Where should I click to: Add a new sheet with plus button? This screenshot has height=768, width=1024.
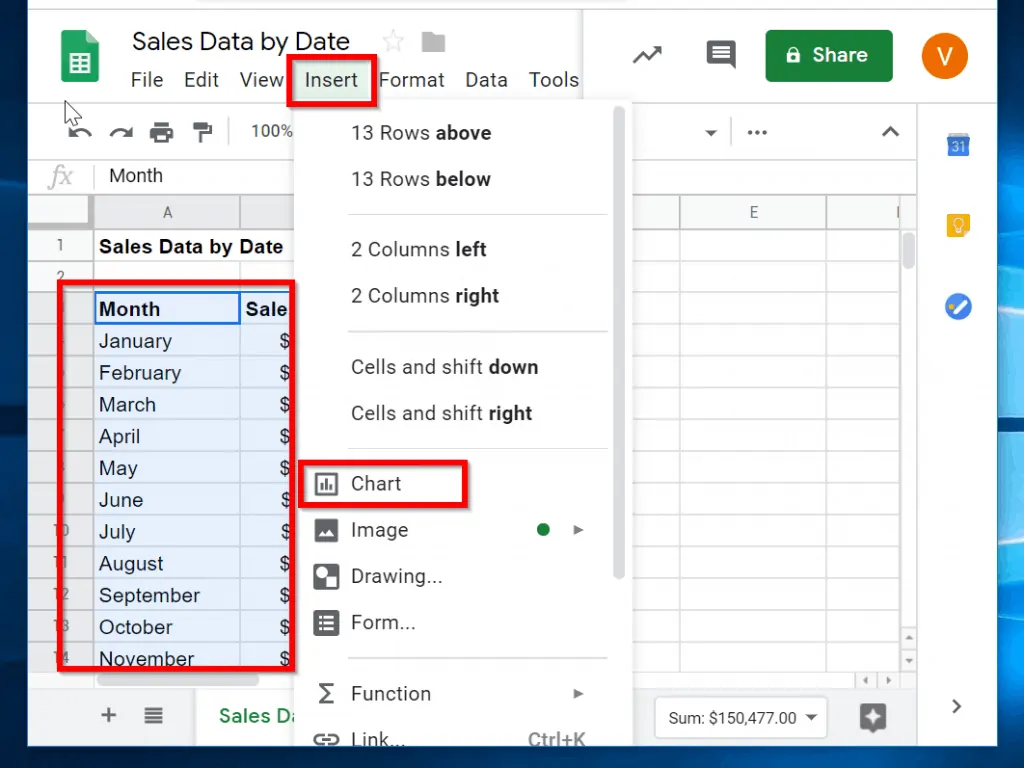click(109, 715)
